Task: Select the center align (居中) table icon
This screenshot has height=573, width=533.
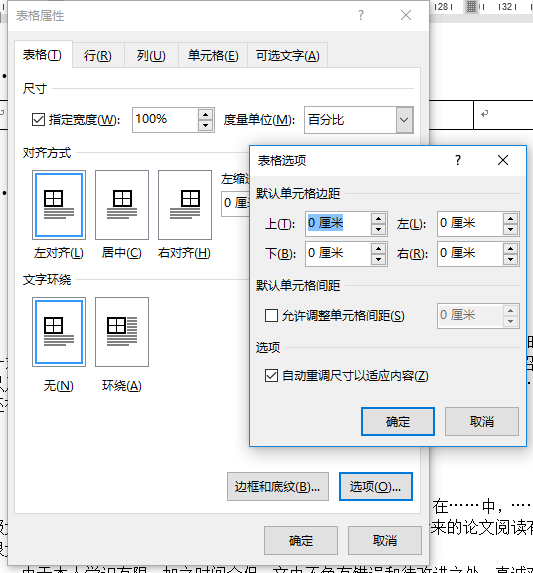Action: [122, 205]
